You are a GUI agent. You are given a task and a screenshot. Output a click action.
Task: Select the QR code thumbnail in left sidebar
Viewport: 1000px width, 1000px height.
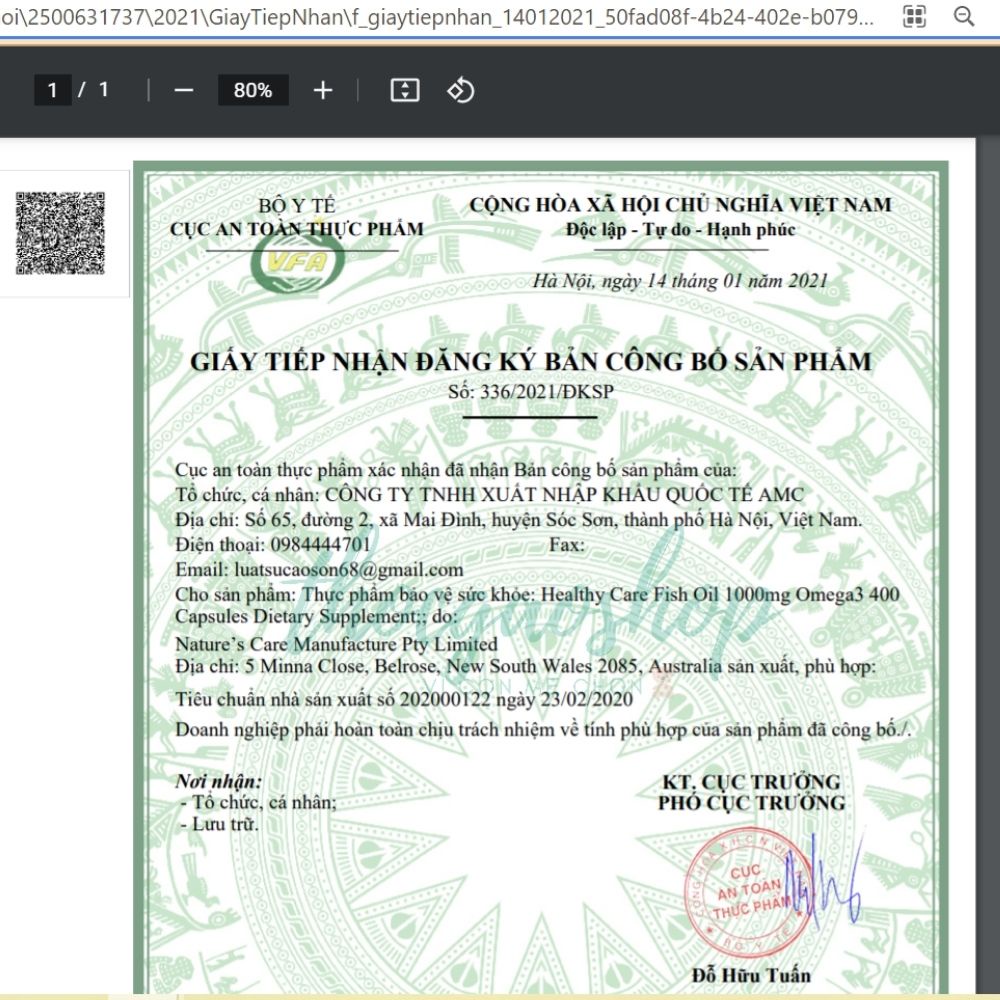[61, 233]
